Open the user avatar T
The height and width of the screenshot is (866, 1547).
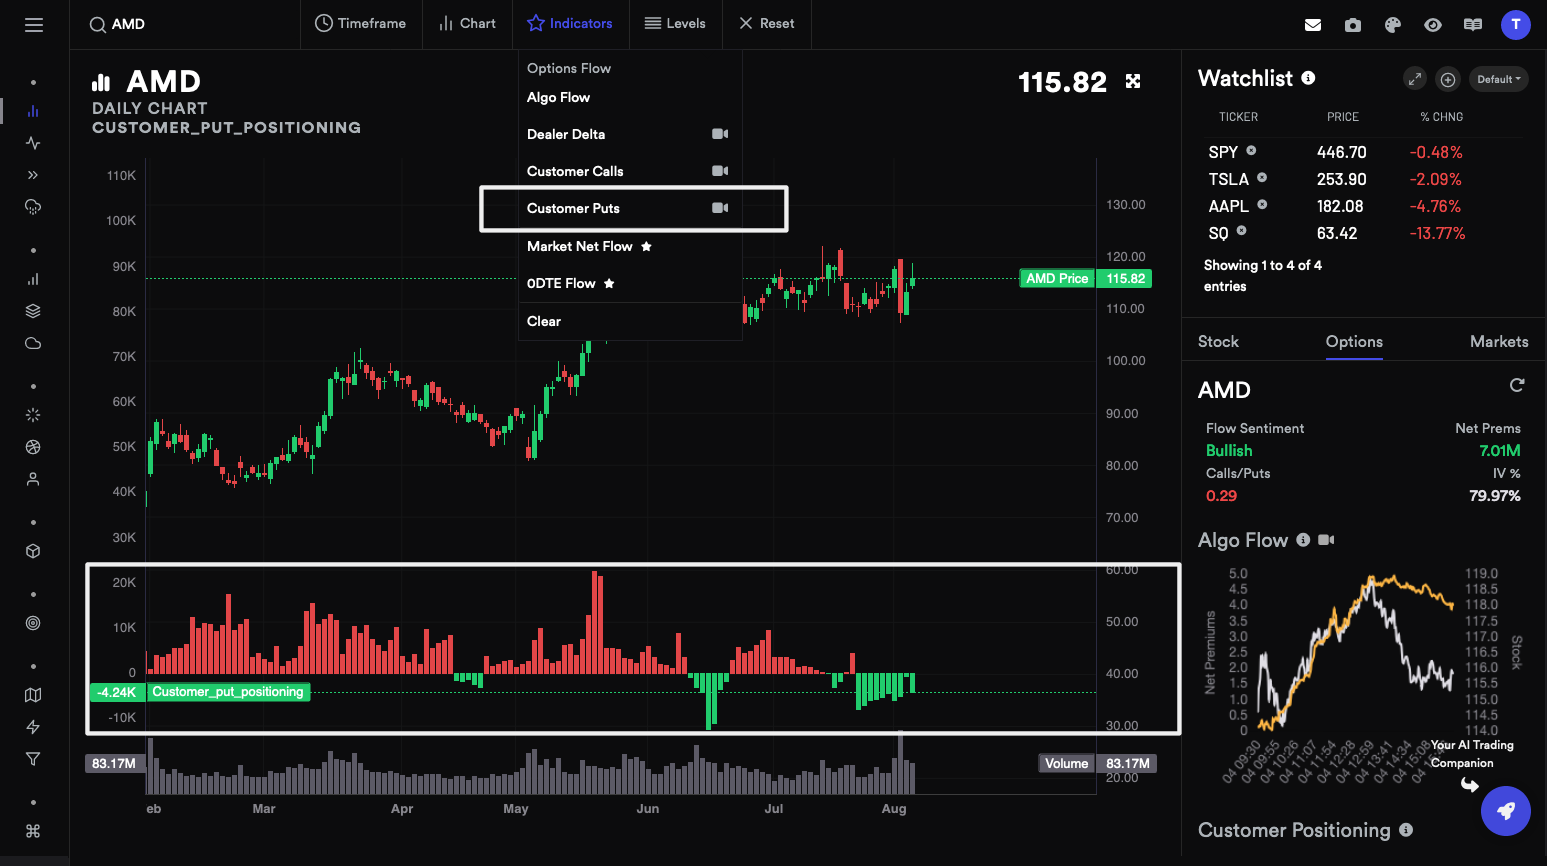[x=1516, y=25]
